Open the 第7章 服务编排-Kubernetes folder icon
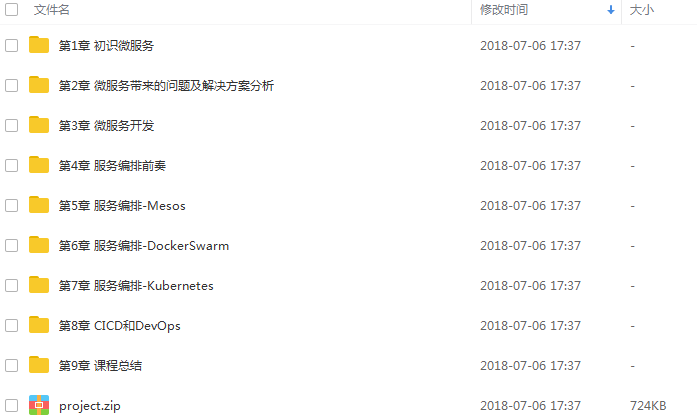The height and width of the screenshot is (419, 697). point(39,285)
